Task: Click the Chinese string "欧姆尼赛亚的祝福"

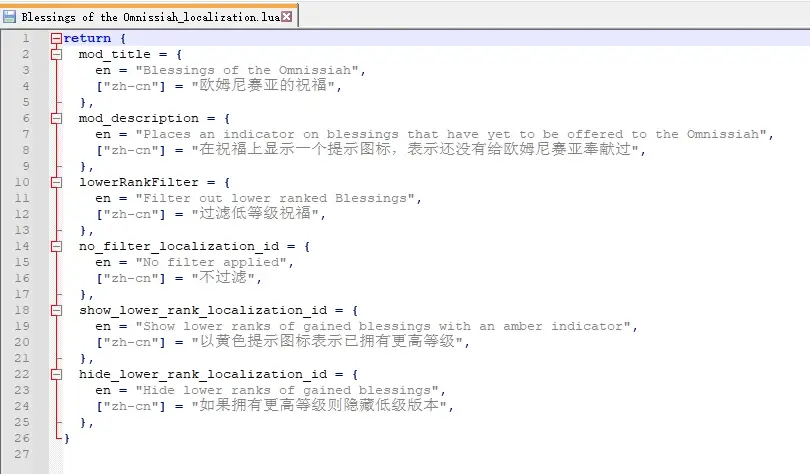Action: [x=263, y=86]
